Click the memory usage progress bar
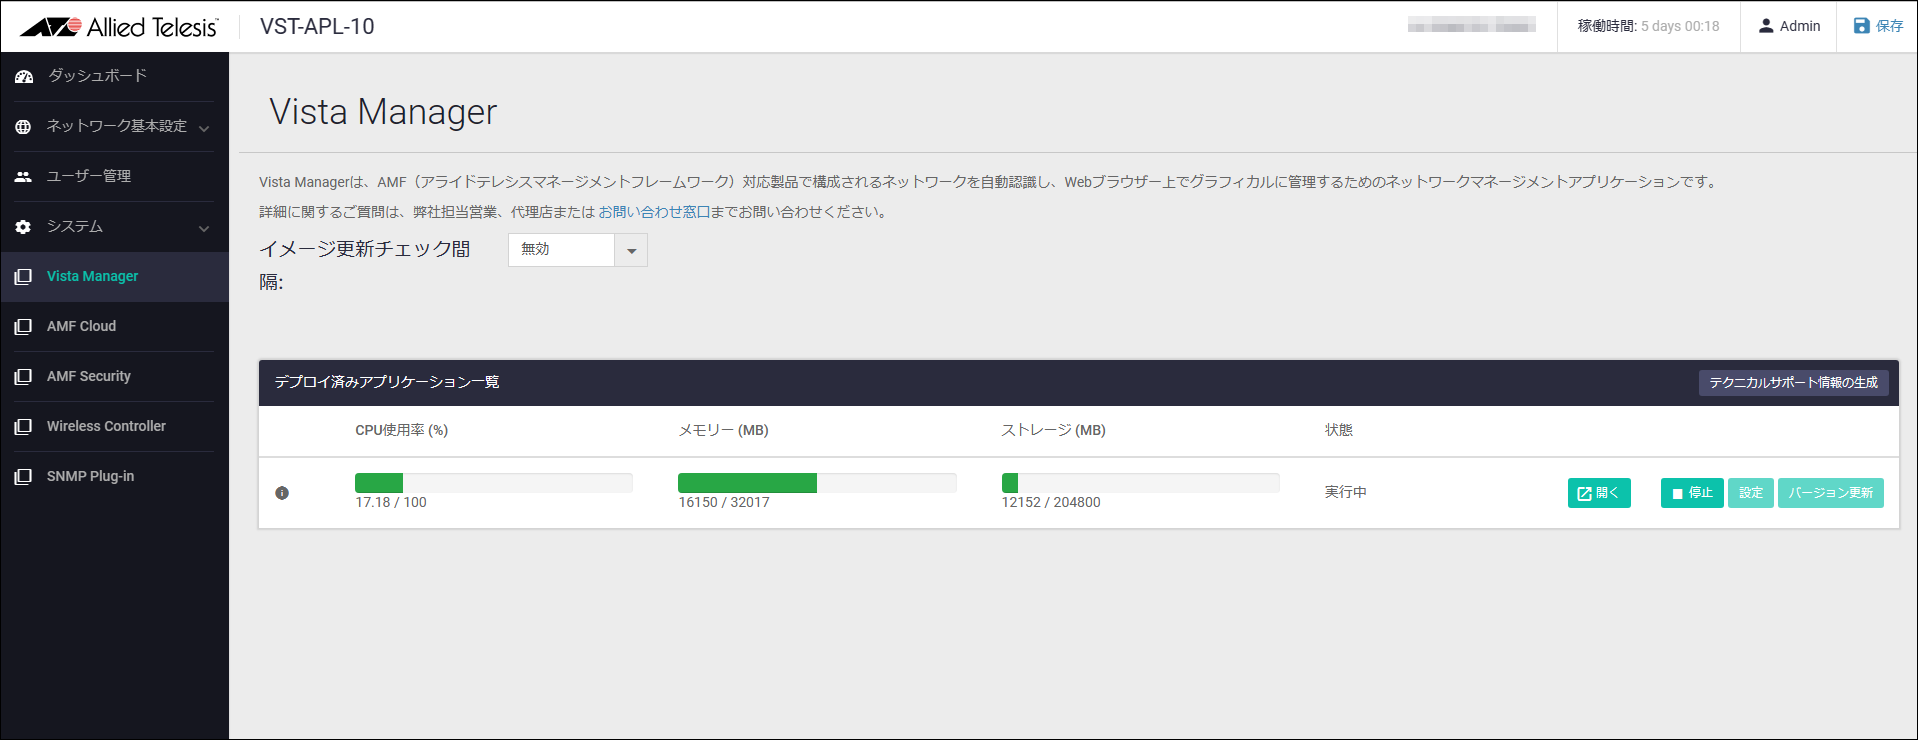Screen dimensions: 1918x740 coord(817,483)
